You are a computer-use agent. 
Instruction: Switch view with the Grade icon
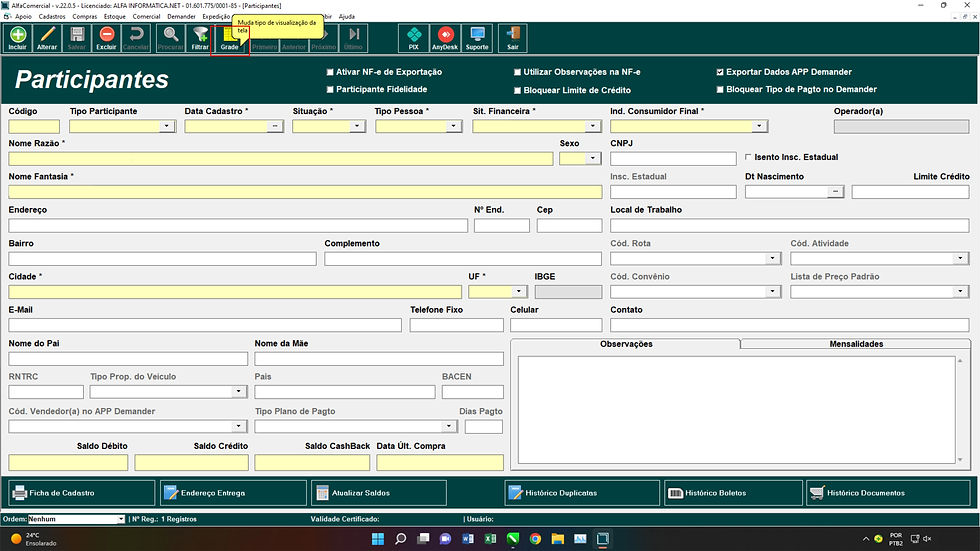229,38
